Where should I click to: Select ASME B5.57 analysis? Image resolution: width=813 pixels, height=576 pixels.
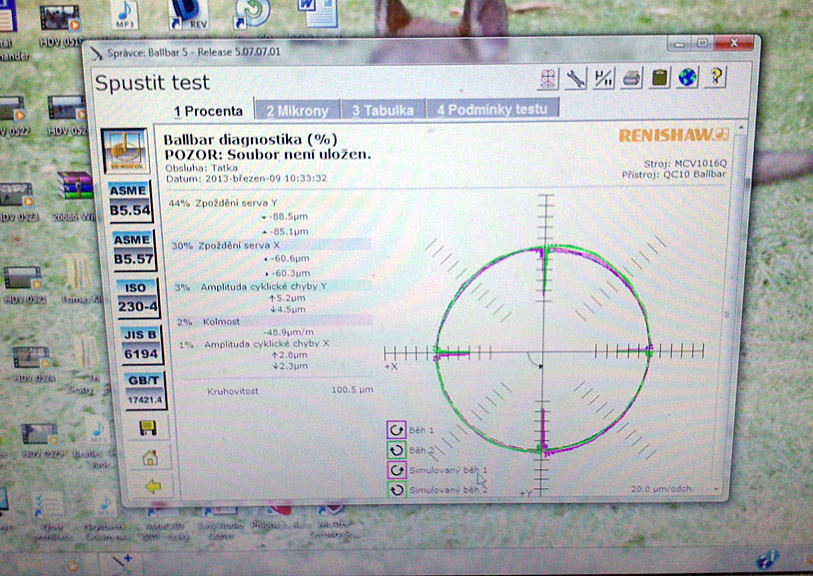click(x=132, y=249)
